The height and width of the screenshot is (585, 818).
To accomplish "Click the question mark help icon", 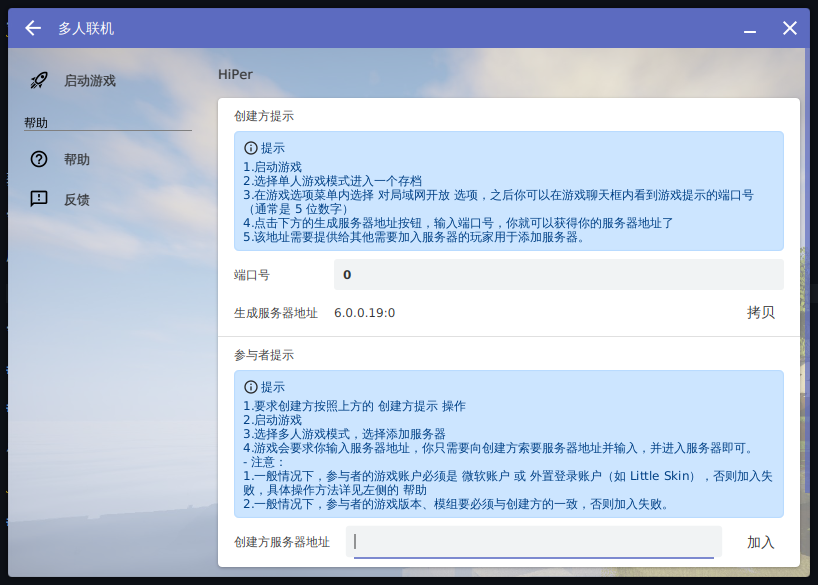I will pos(39,159).
